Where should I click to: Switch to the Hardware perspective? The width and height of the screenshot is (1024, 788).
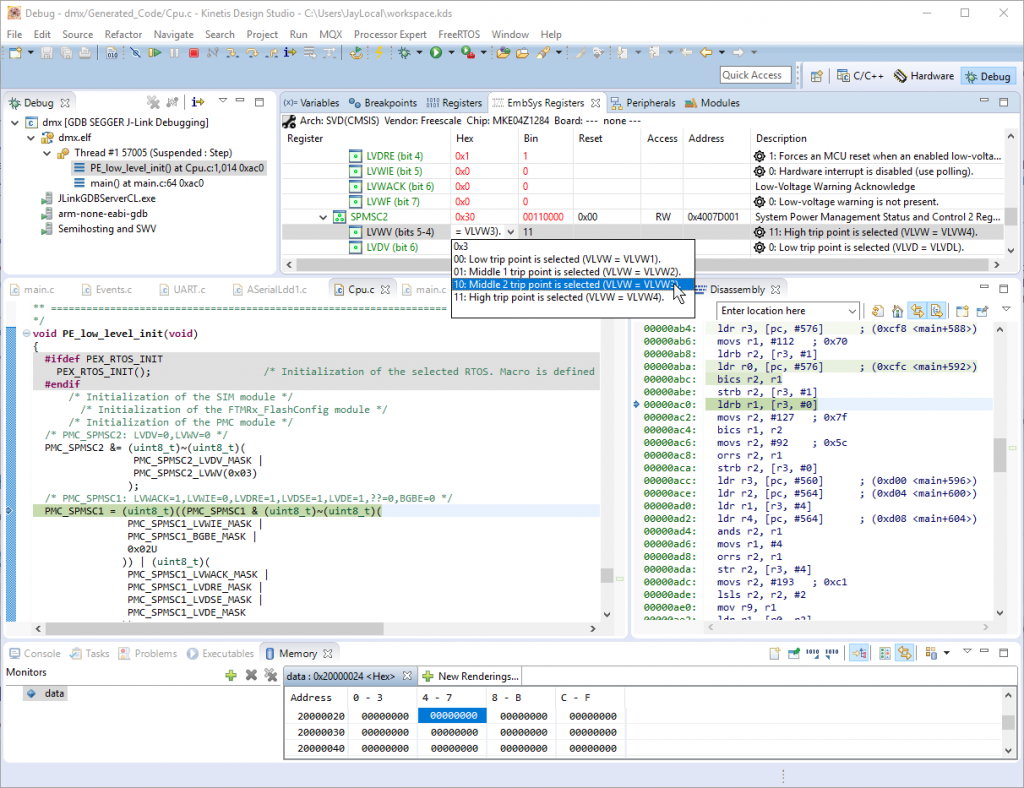(x=923, y=76)
